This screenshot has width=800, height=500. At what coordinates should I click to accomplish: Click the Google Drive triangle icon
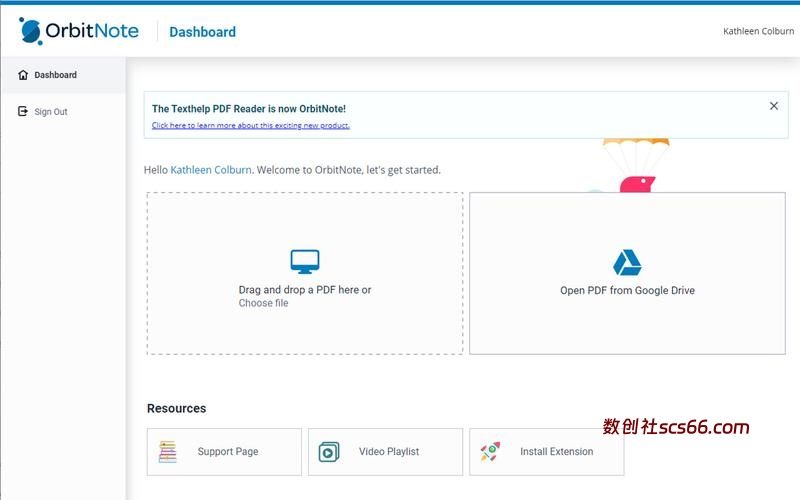pyautogui.click(x=627, y=263)
